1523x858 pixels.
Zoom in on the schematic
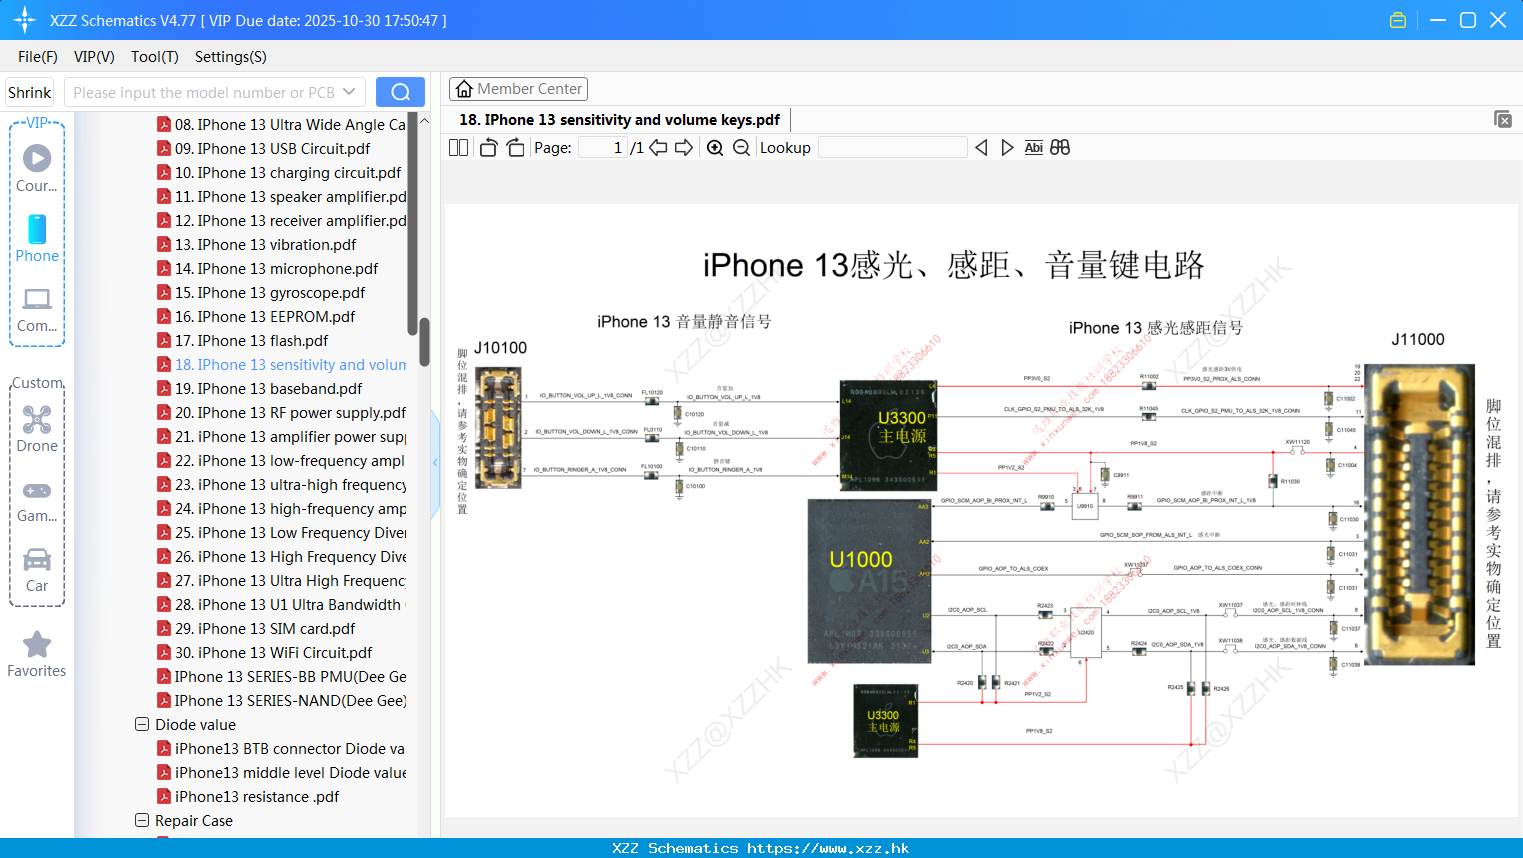click(x=715, y=148)
